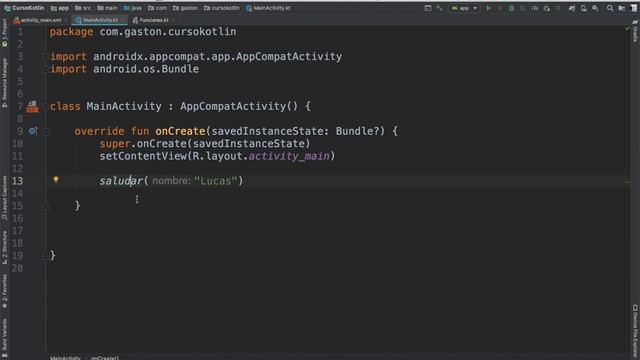Click the yellow intention lightbulb on line 13

point(56,180)
